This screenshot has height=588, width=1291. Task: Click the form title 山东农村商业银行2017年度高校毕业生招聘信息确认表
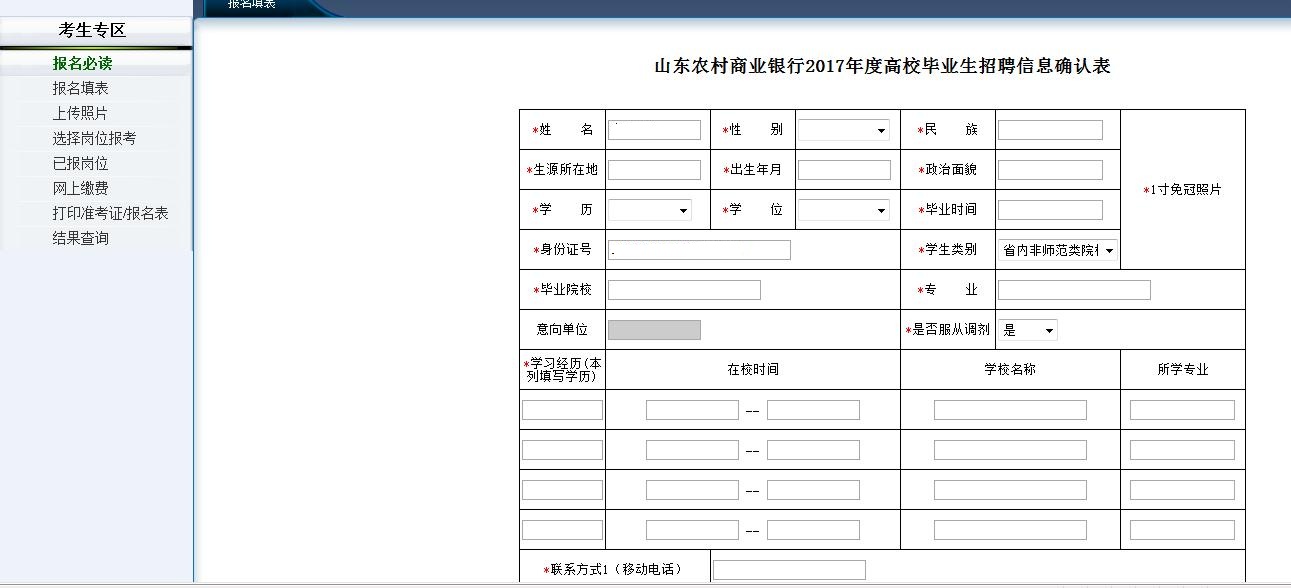coord(882,67)
